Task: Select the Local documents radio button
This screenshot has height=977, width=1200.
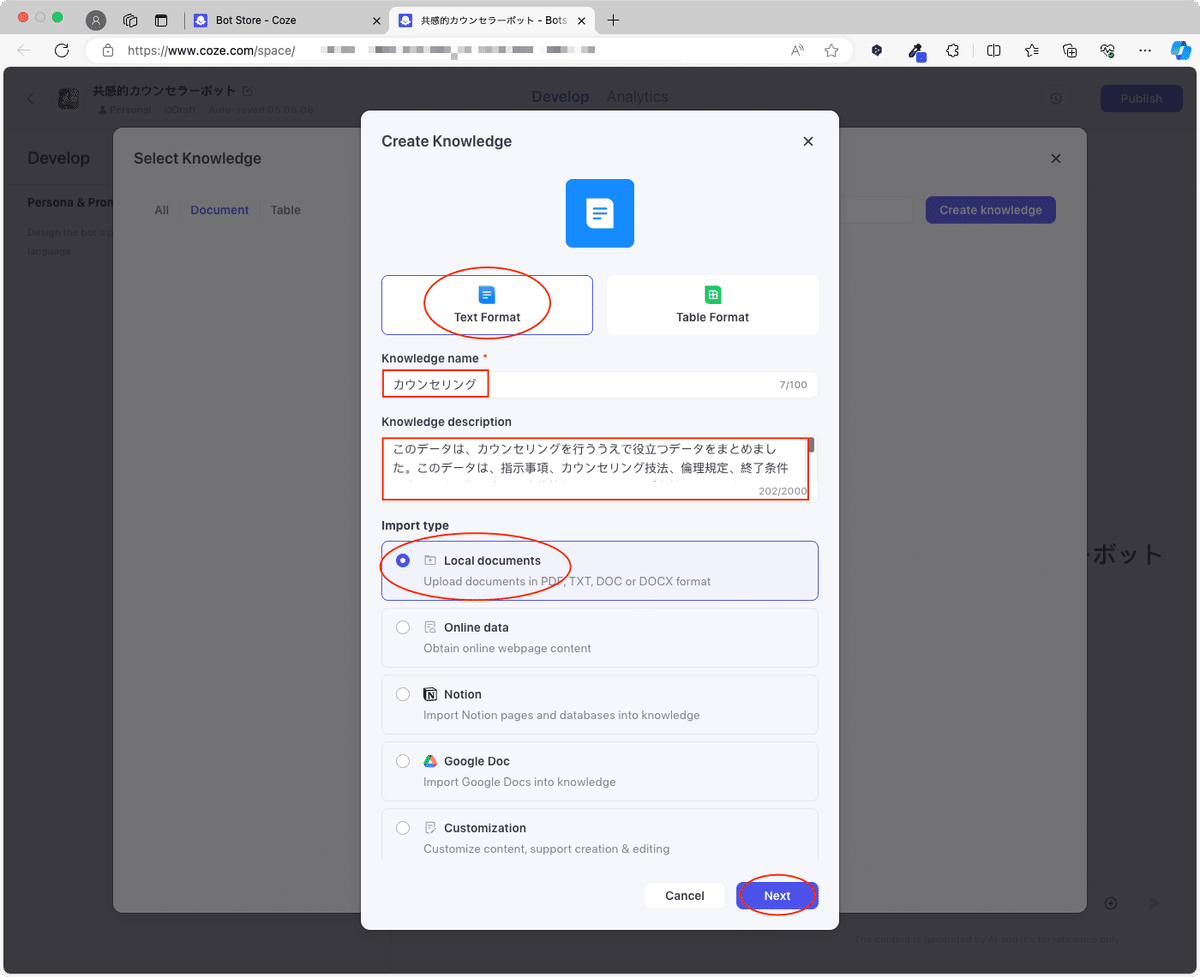Action: [403, 560]
